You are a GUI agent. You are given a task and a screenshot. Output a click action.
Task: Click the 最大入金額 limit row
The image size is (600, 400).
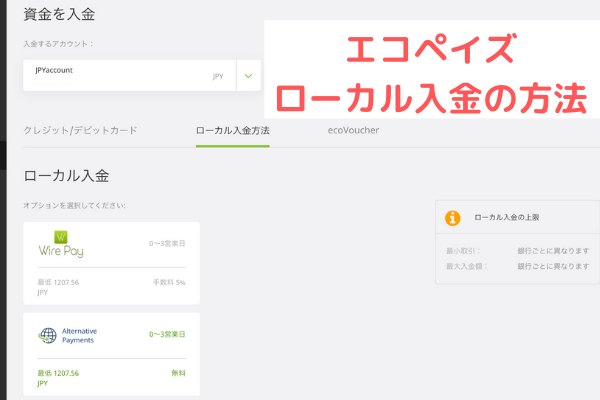click(517, 266)
